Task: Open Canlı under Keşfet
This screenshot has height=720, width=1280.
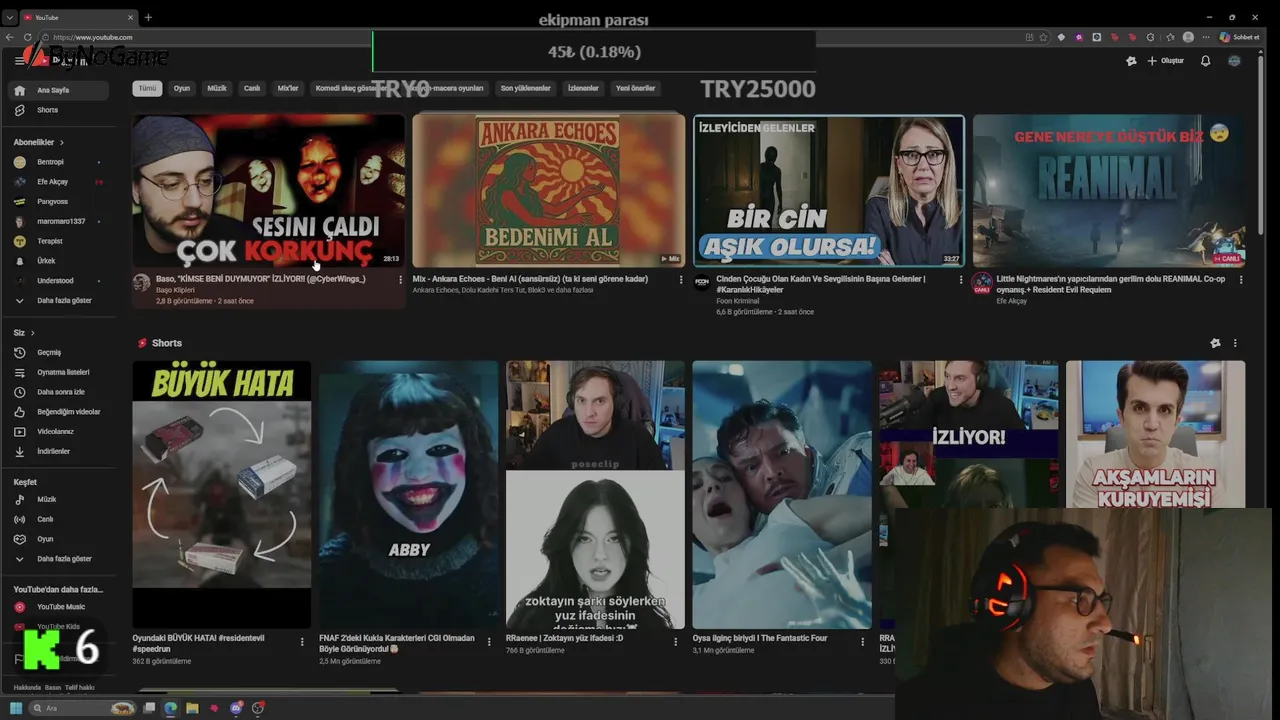Action: [x=58, y=519]
